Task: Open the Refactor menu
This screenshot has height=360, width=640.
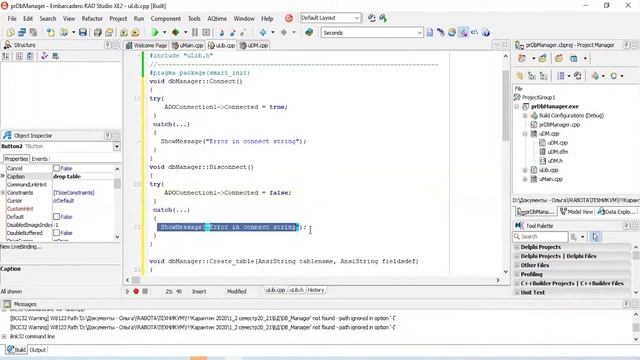Action: tap(92, 19)
